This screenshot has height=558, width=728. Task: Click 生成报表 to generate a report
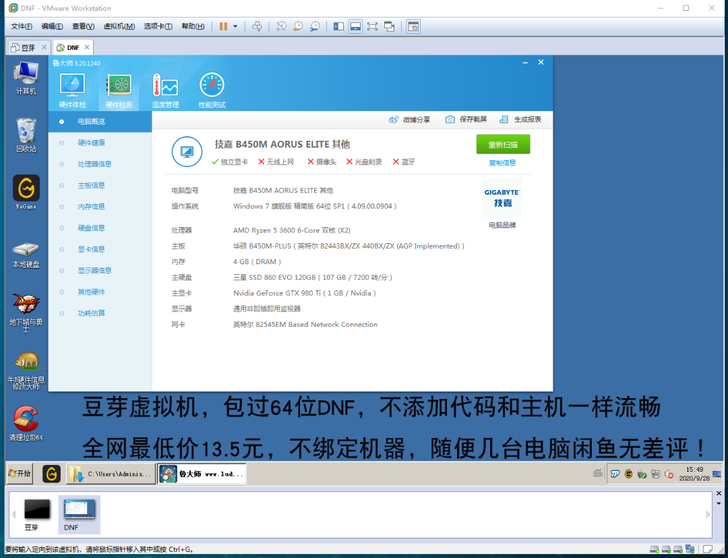tap(520, 120)
